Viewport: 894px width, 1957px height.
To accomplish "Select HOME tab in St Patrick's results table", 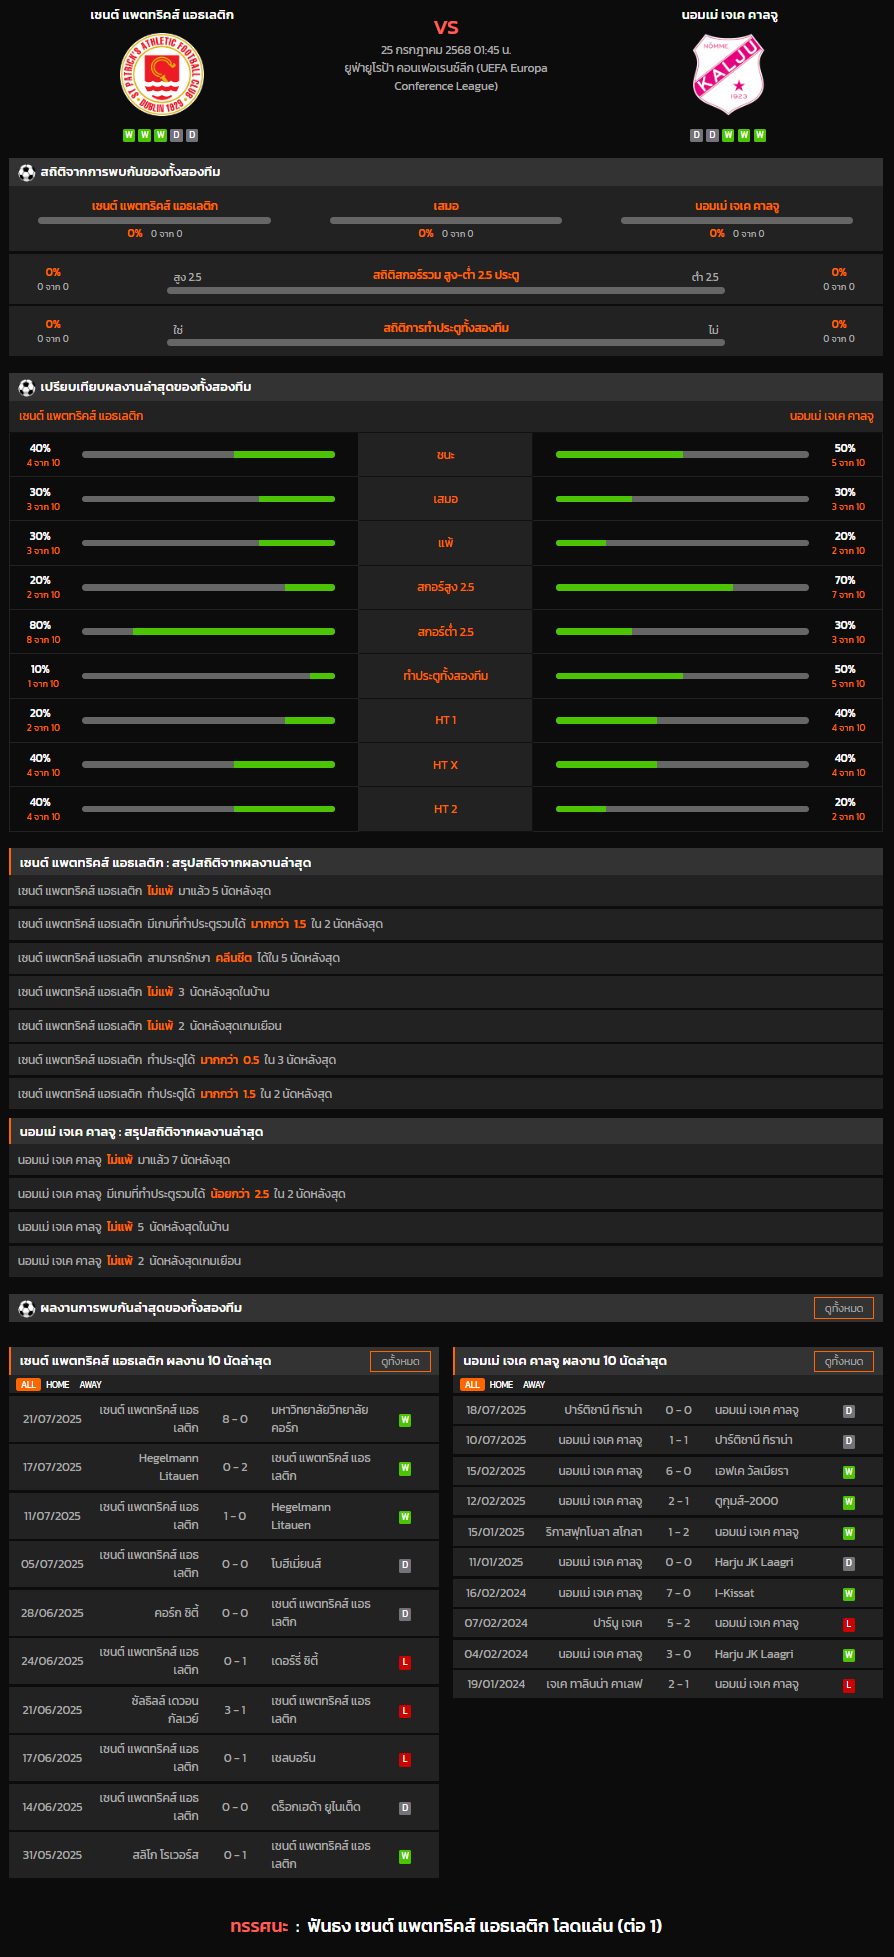I will pyautogui.click(x=58, y=1385).
